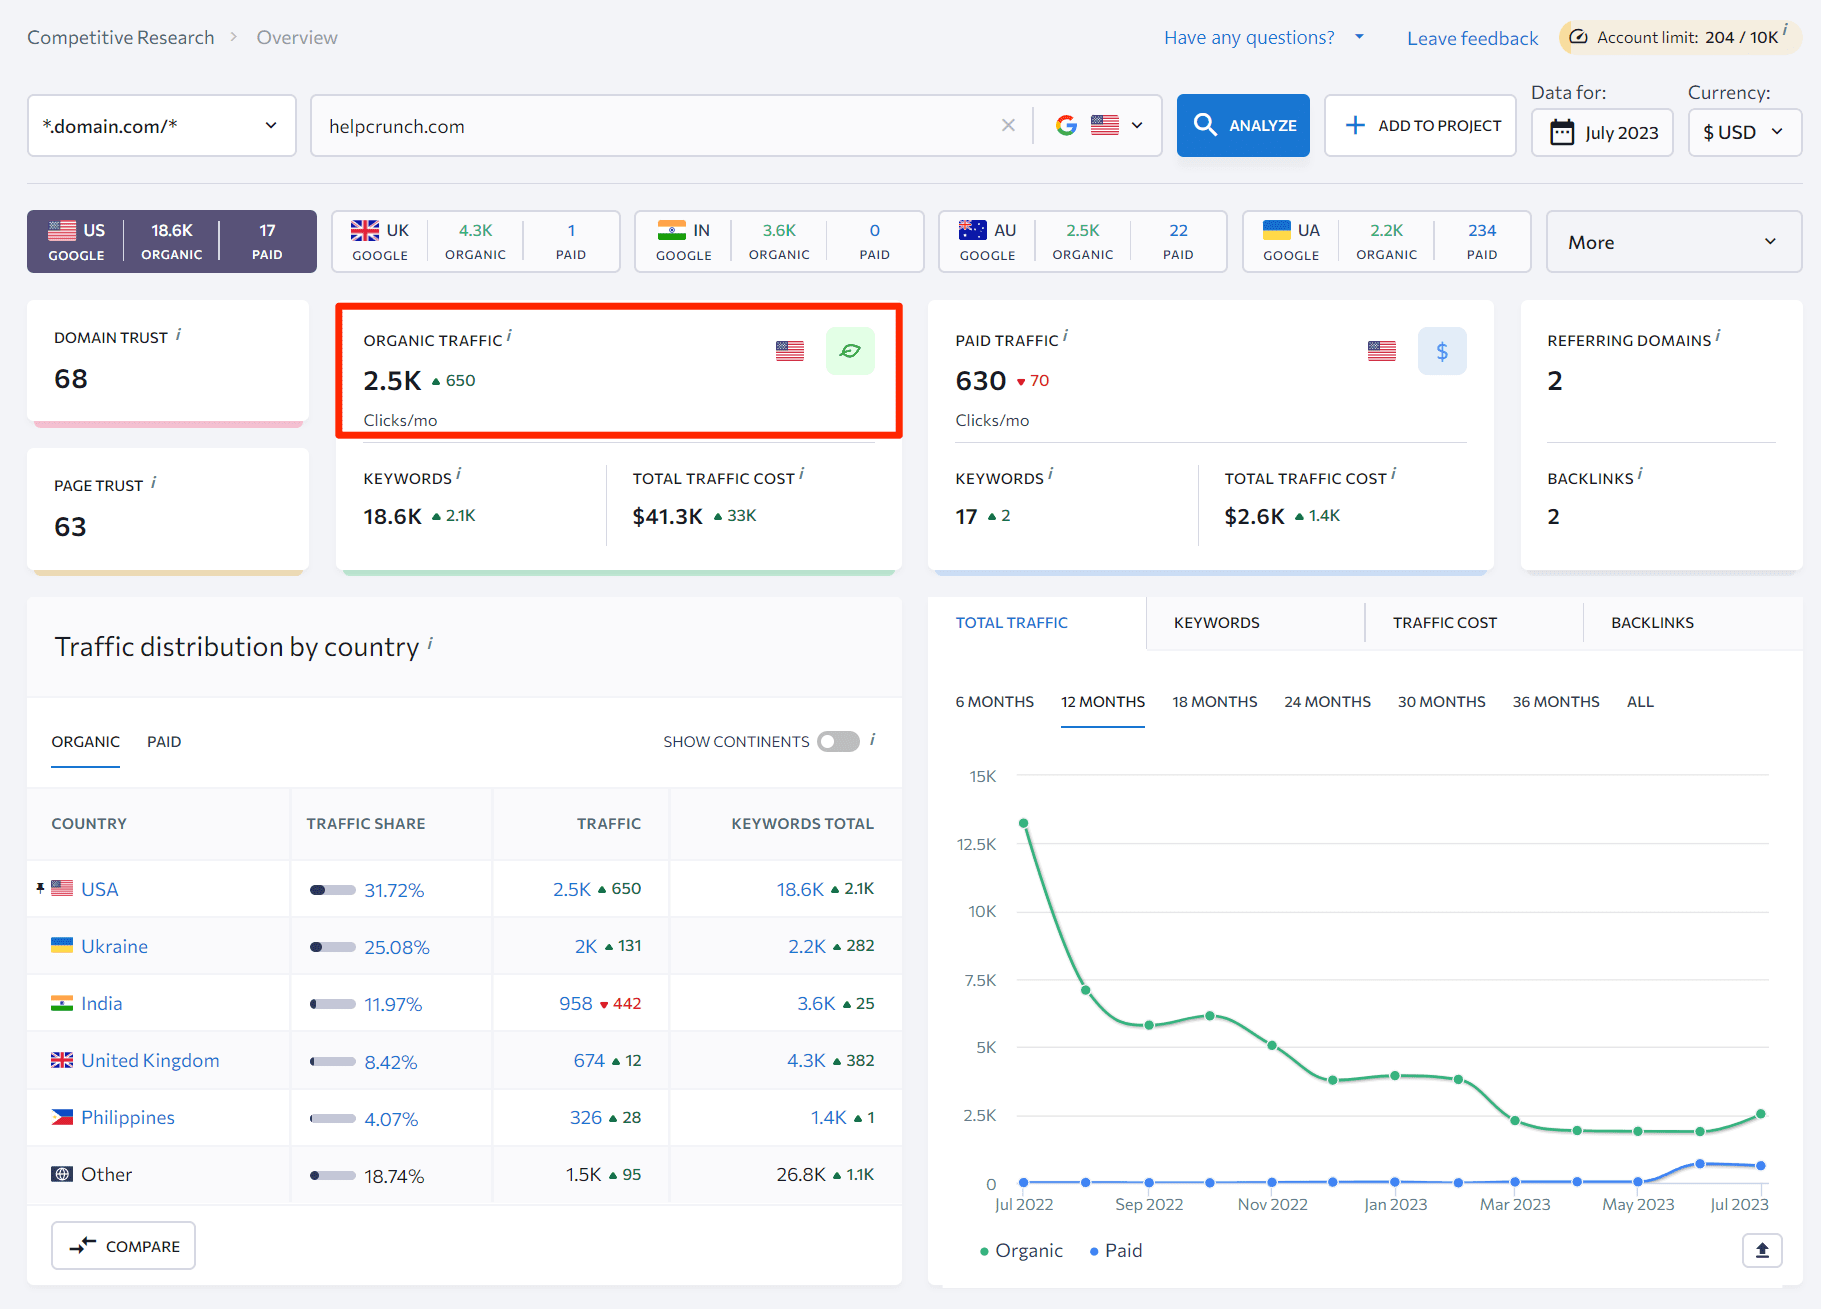1821x1309 pixels.
Task: Click the USA traffic share bar
Action: [x=333, y=890]
